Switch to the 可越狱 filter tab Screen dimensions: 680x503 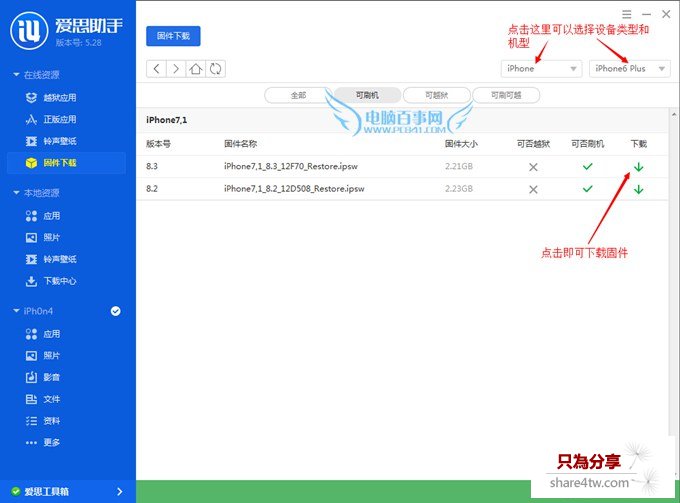(x=436, y=95)
